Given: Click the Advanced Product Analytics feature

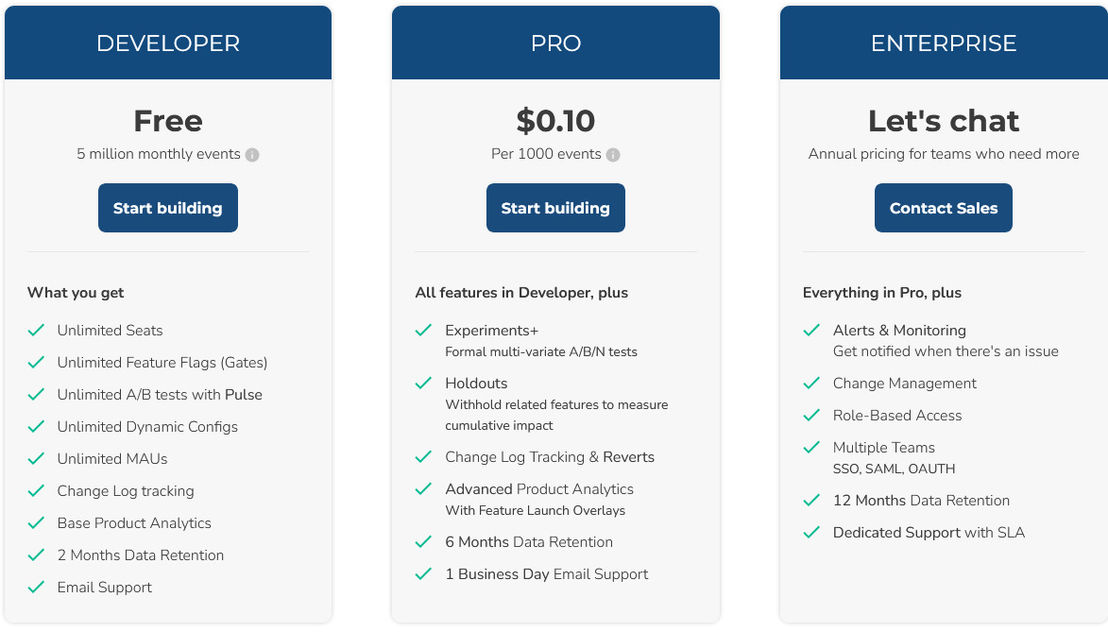Looking at the screenshot, I should [x=539, y=489].
